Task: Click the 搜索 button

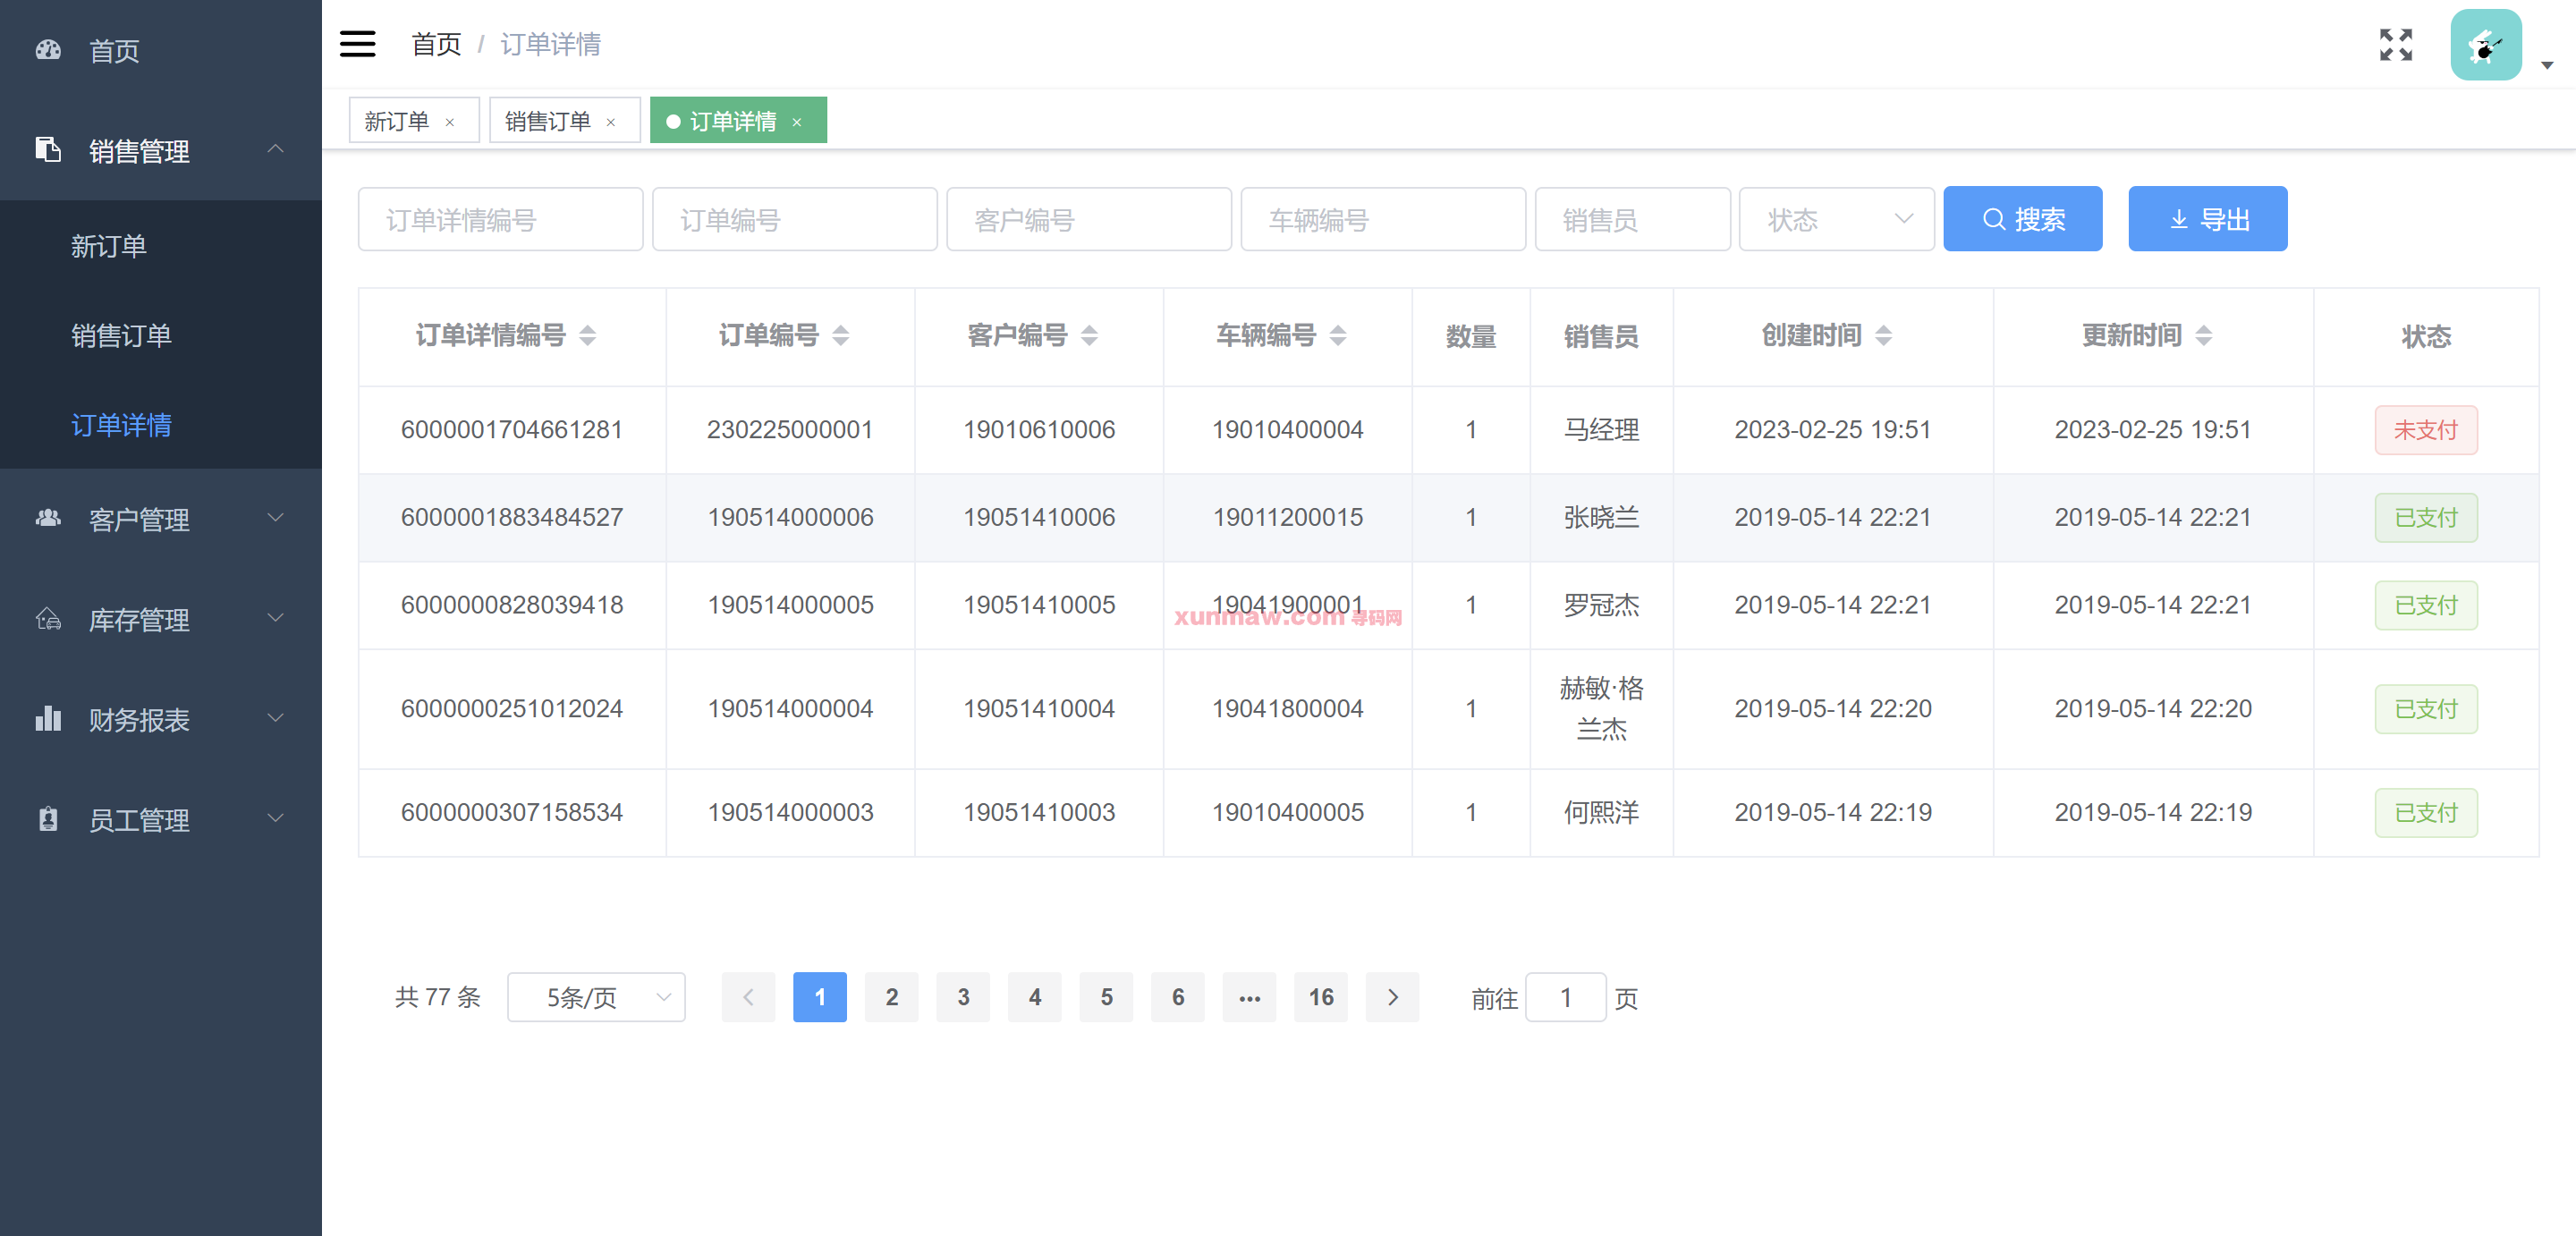Action: click(2021, 219)
